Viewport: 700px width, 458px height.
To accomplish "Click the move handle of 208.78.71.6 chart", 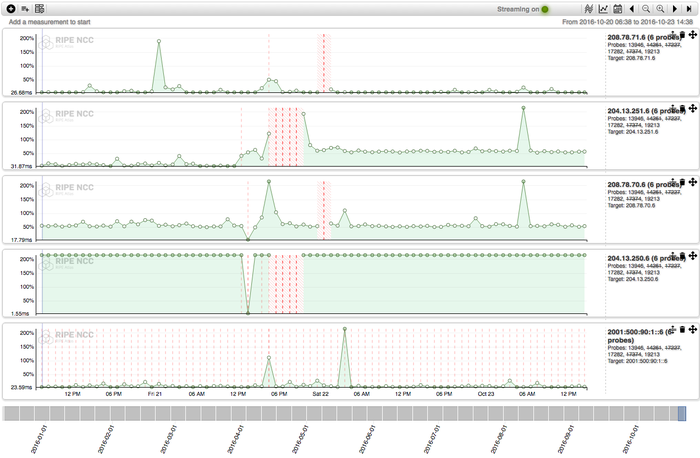I will (x=692, y=34).
